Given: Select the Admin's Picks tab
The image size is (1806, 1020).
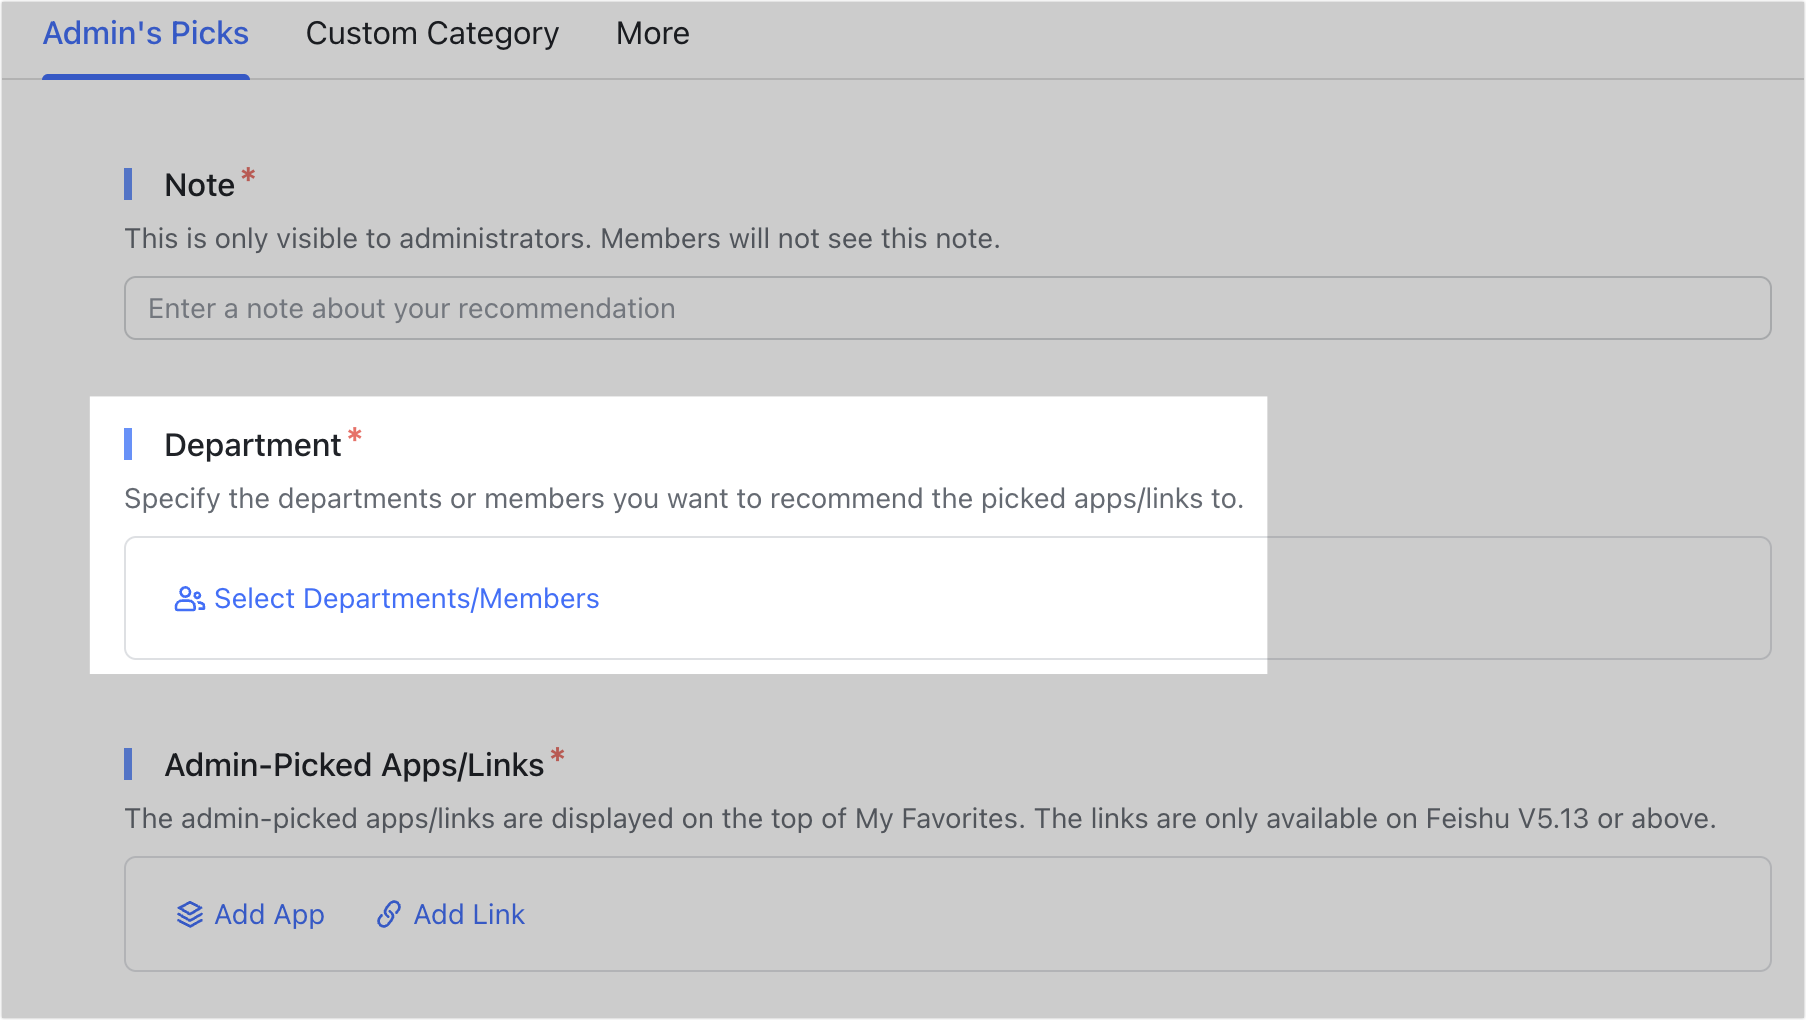Looking at the screenshot, I should pyautogui.click(x=146, y=34).
